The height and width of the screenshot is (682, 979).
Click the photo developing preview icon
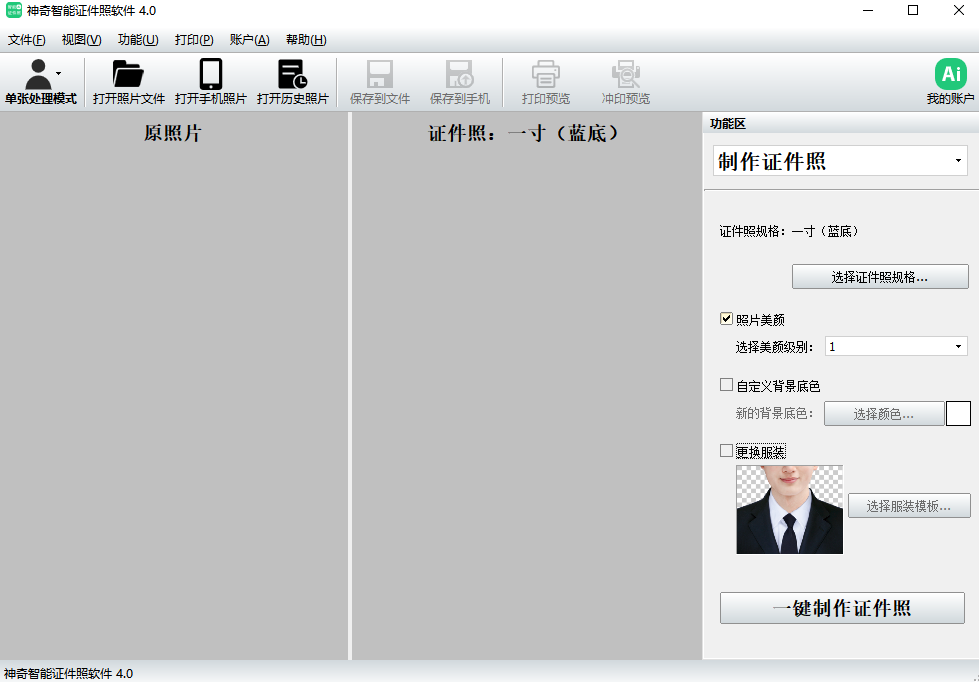(x=626, y=75)
